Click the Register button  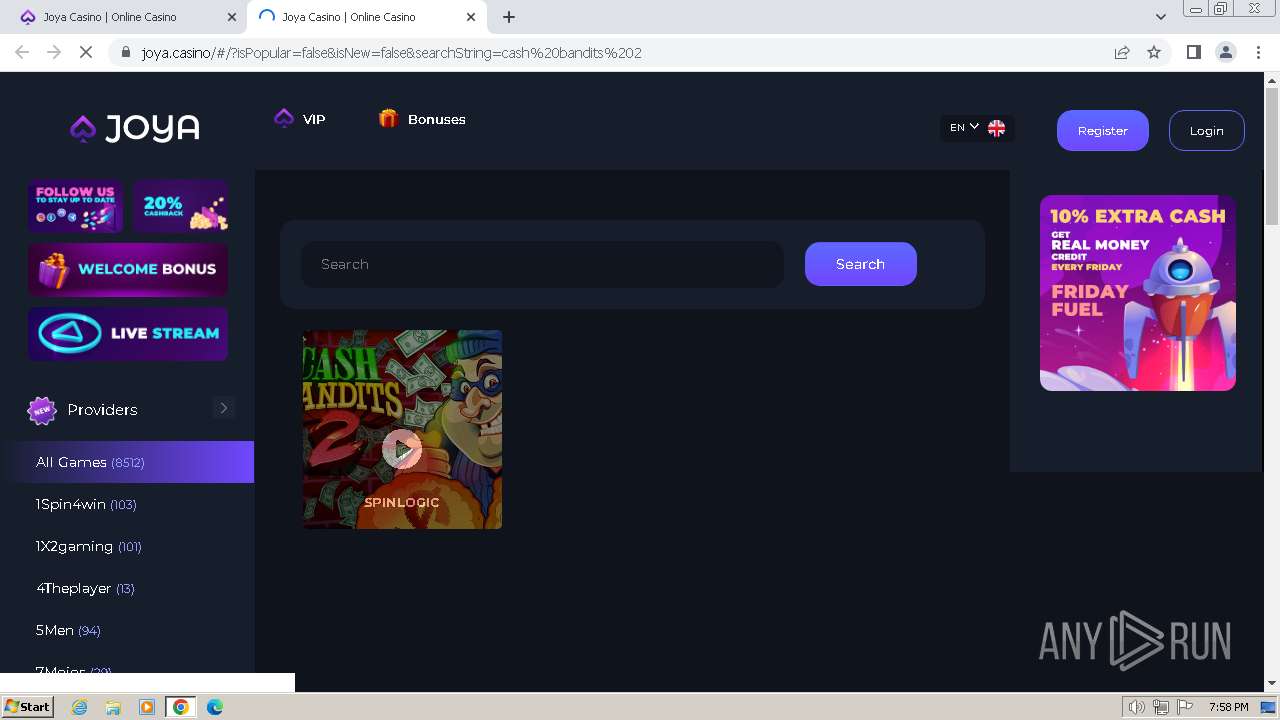tap(1102, 130)
